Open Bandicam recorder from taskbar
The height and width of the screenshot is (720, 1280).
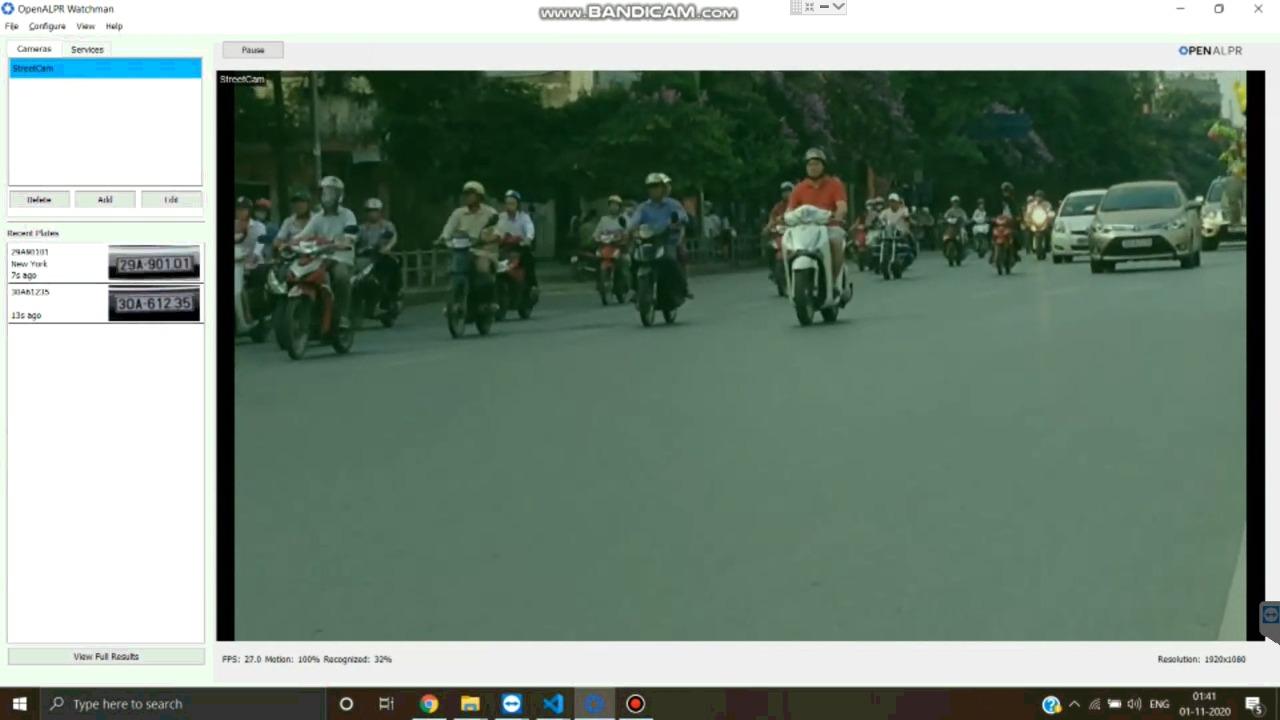point(635,704)
